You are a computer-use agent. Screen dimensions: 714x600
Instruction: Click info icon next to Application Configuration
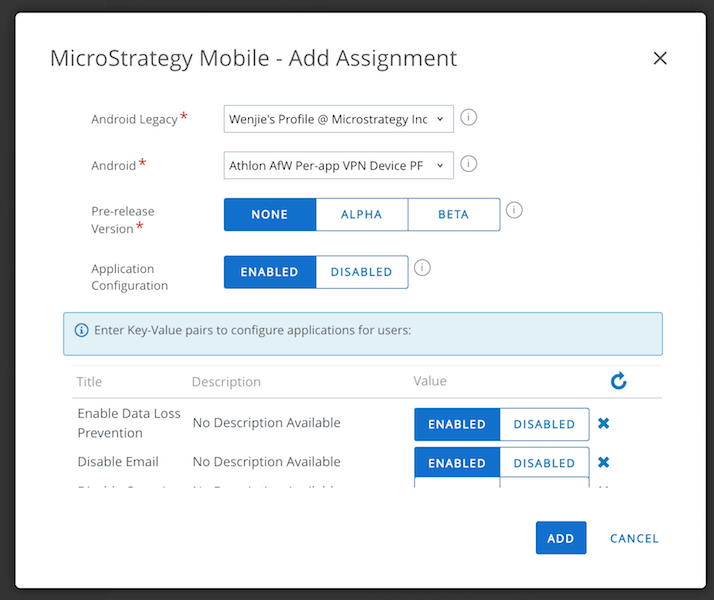(422, 268)
